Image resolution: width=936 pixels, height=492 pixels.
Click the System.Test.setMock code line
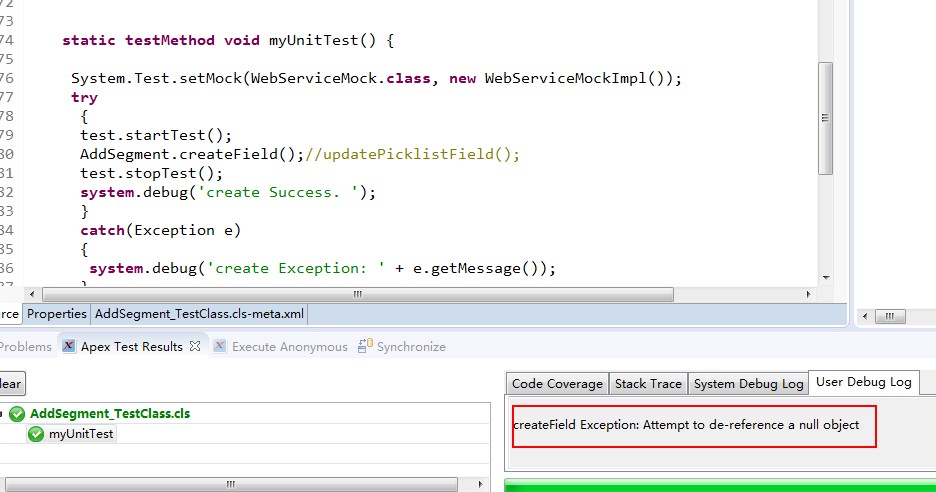[376, 78]
